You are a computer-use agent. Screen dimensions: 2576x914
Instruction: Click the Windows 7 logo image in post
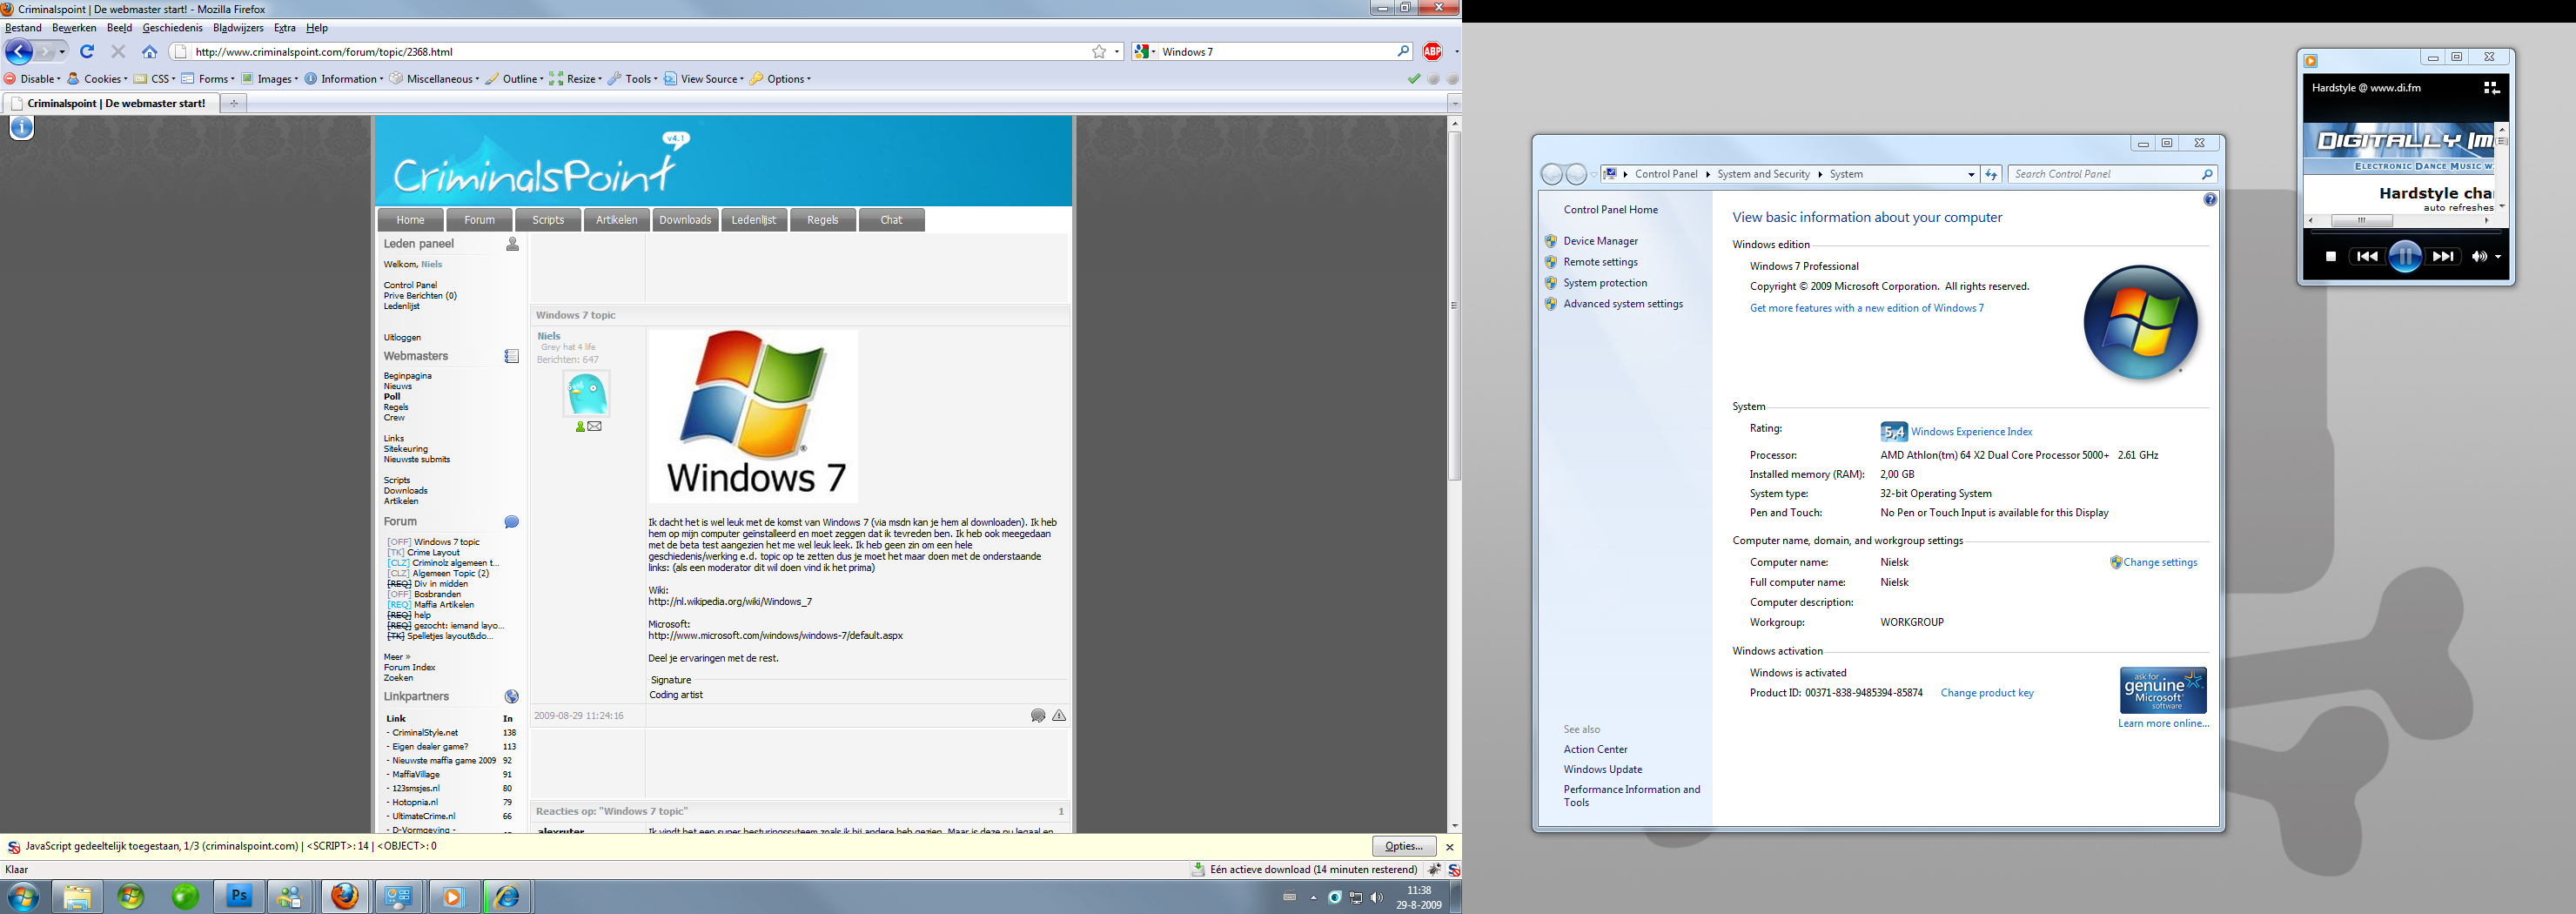tap(753, 416)
